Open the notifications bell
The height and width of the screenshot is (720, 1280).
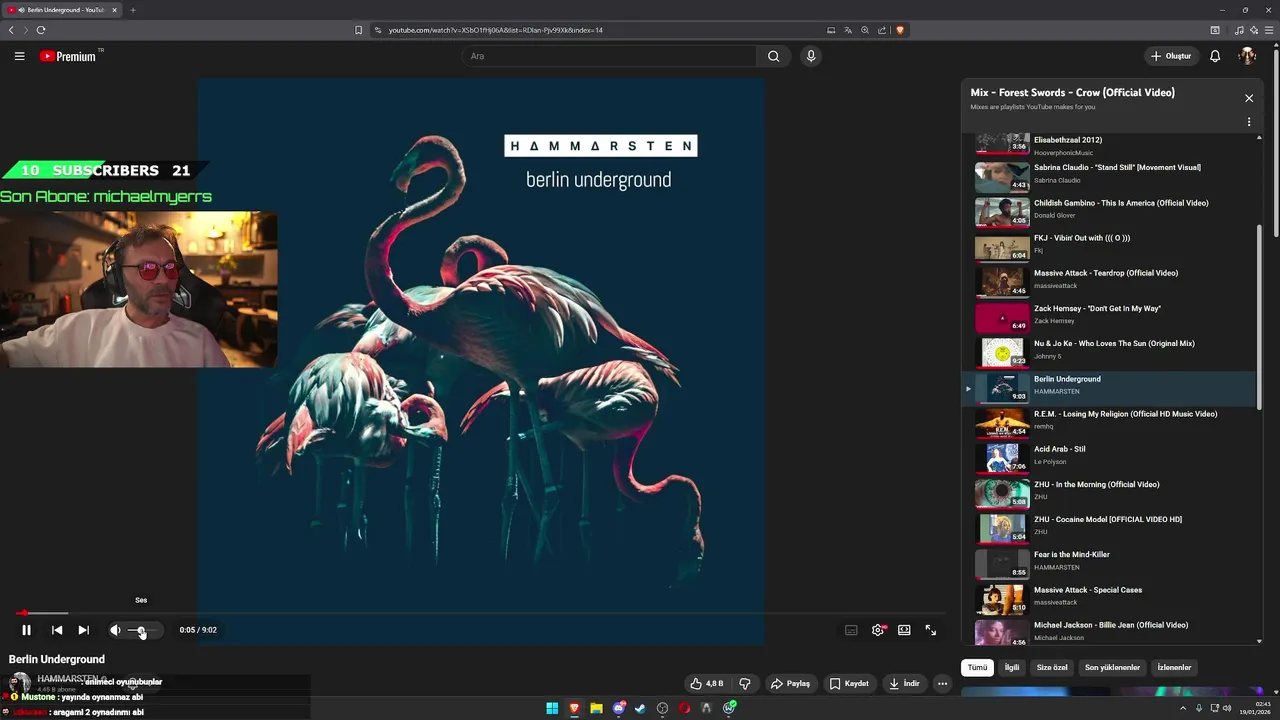1215,56
